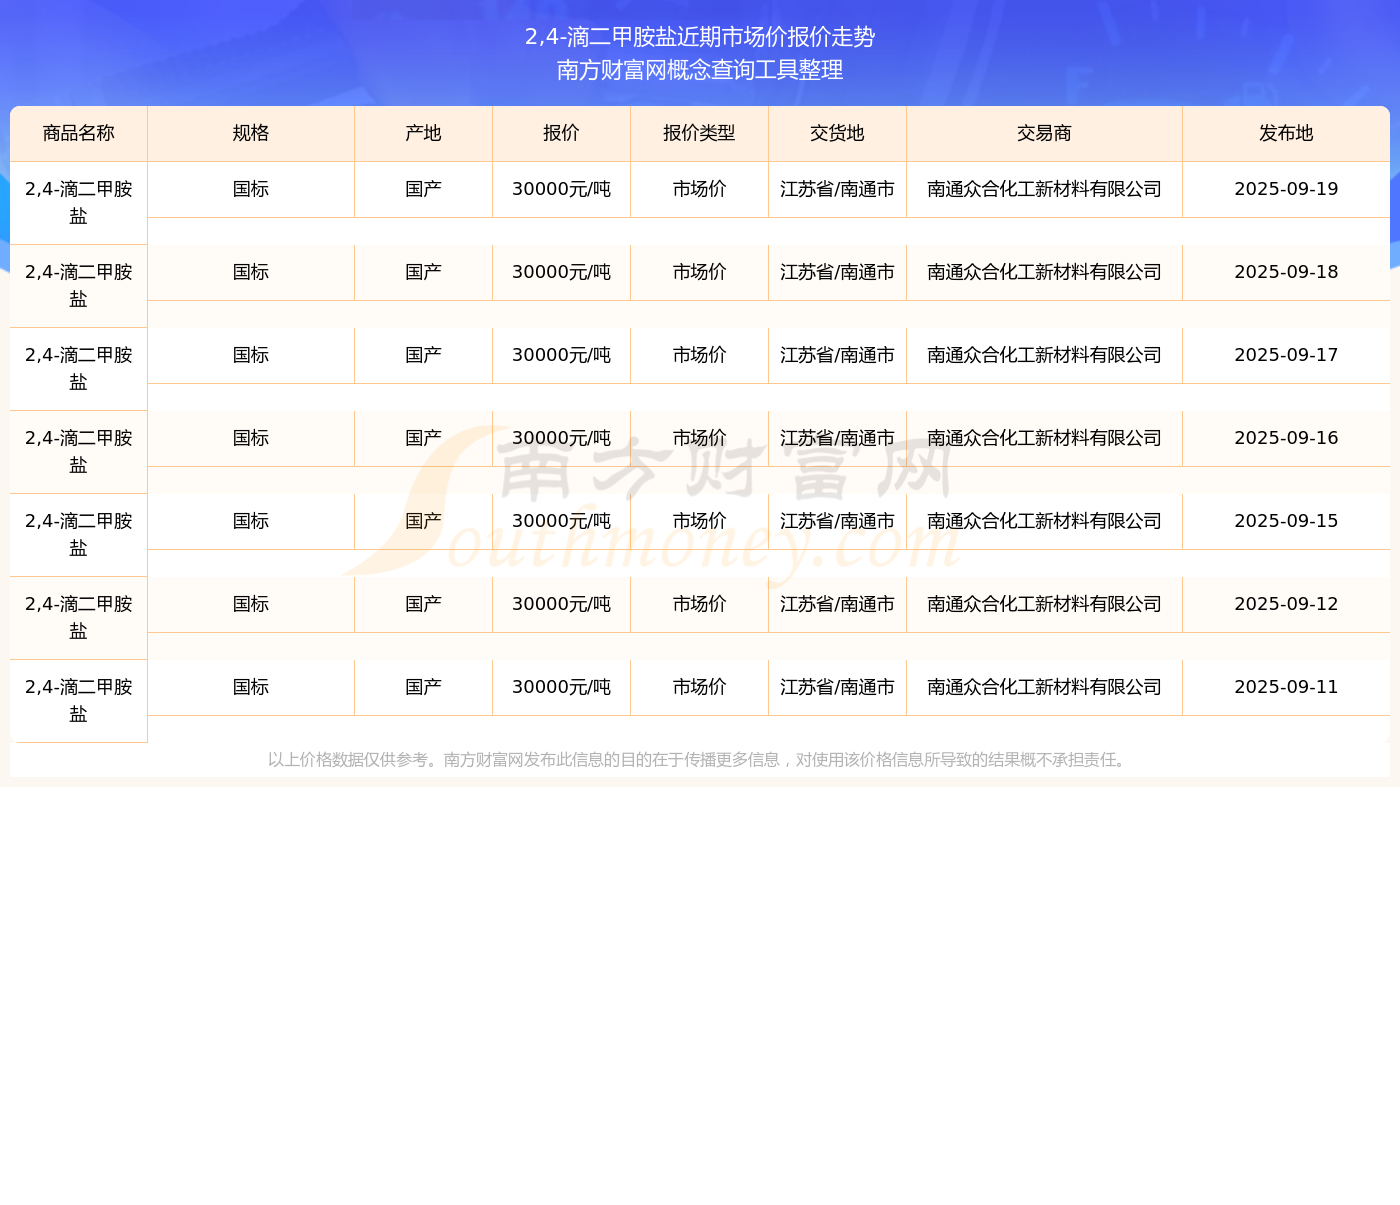Click the price 30000元/吨 in 2025-09-16 row
Image resolution: width=1400 pixels, height=1205 pixels.
[x=561, y=438]
